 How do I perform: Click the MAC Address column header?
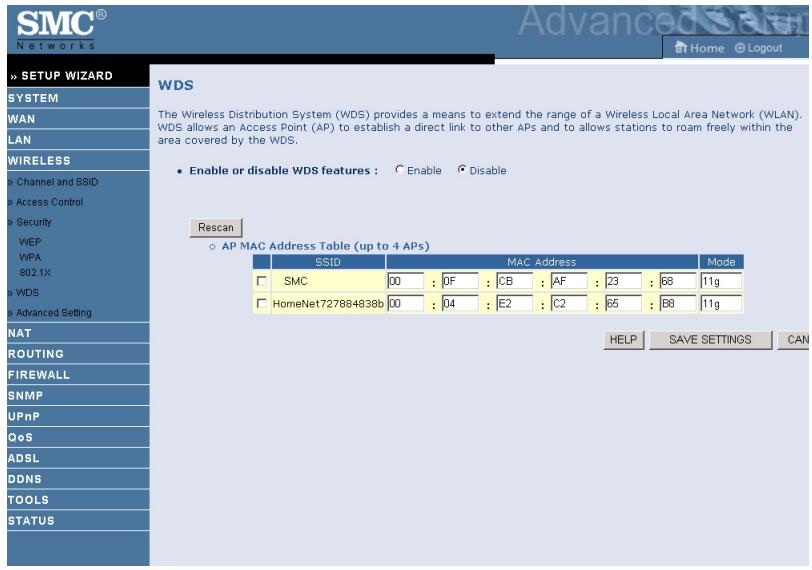[542, 262]
